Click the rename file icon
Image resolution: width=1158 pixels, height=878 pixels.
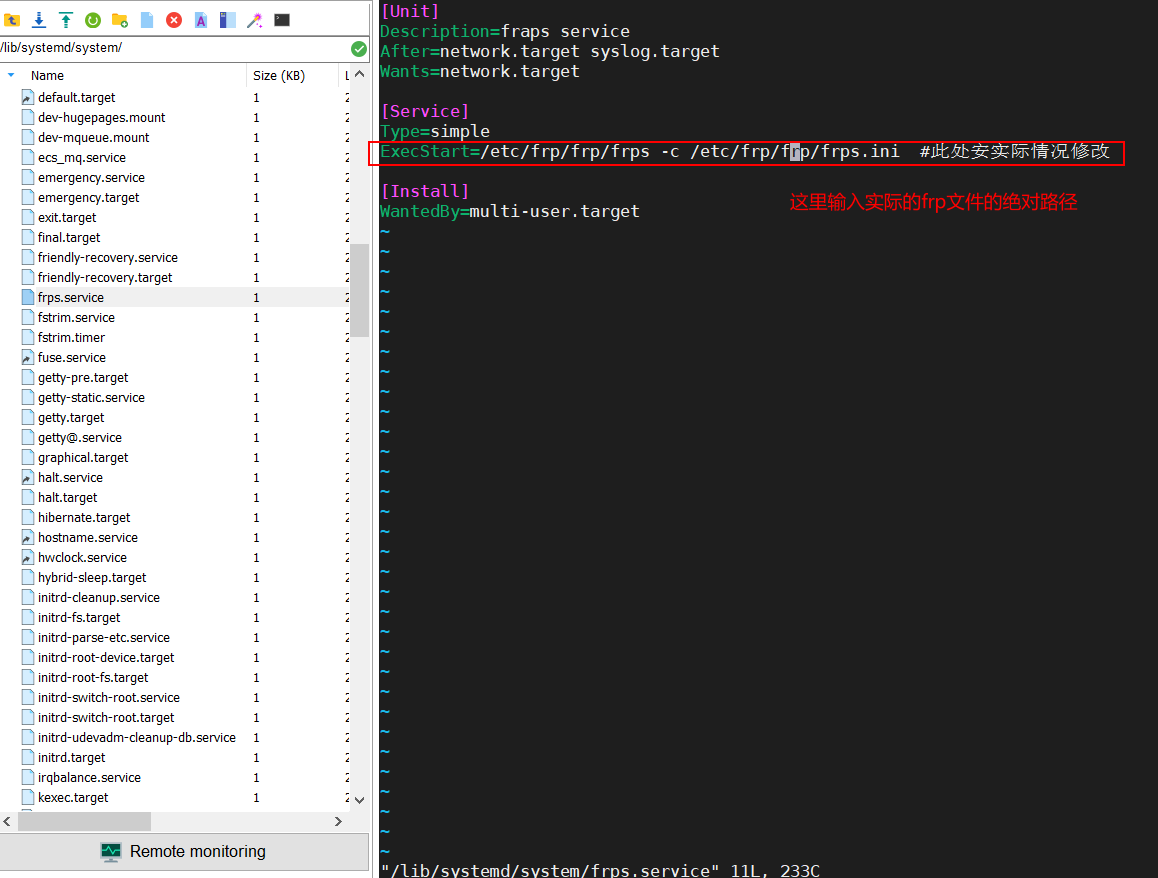click(201, 20)
